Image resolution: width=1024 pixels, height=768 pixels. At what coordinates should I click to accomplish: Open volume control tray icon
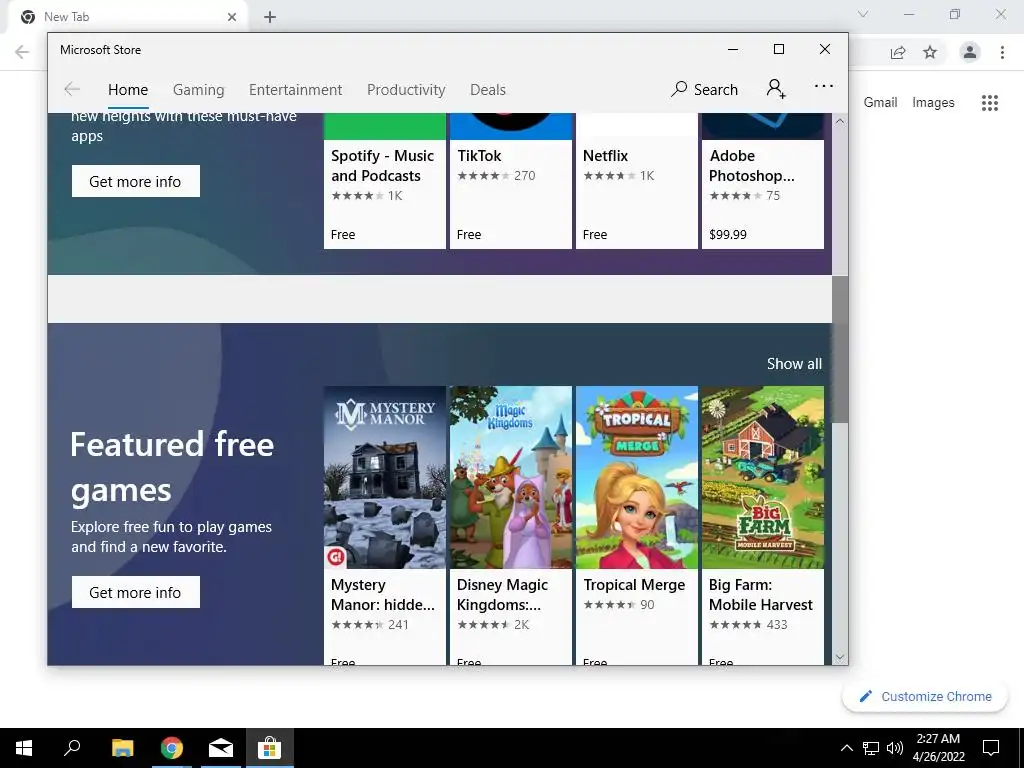(895, 748)
